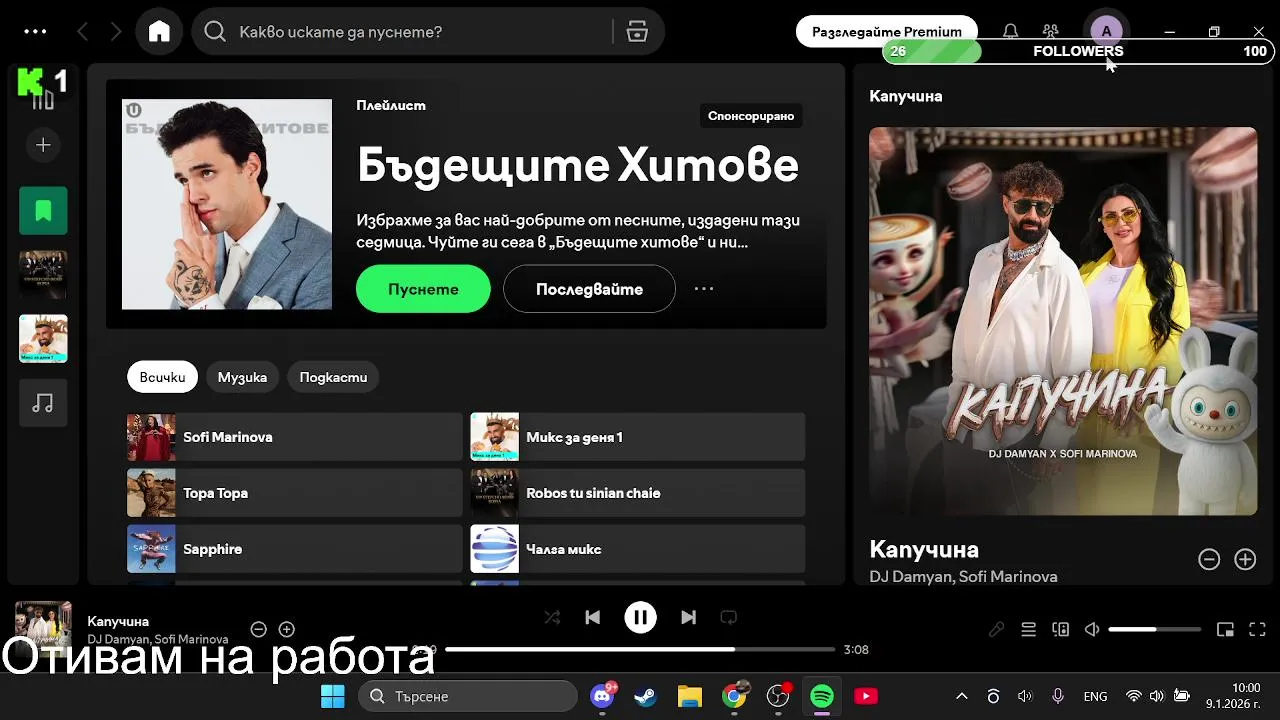Skip to the next track

click(x=688, y=617)
